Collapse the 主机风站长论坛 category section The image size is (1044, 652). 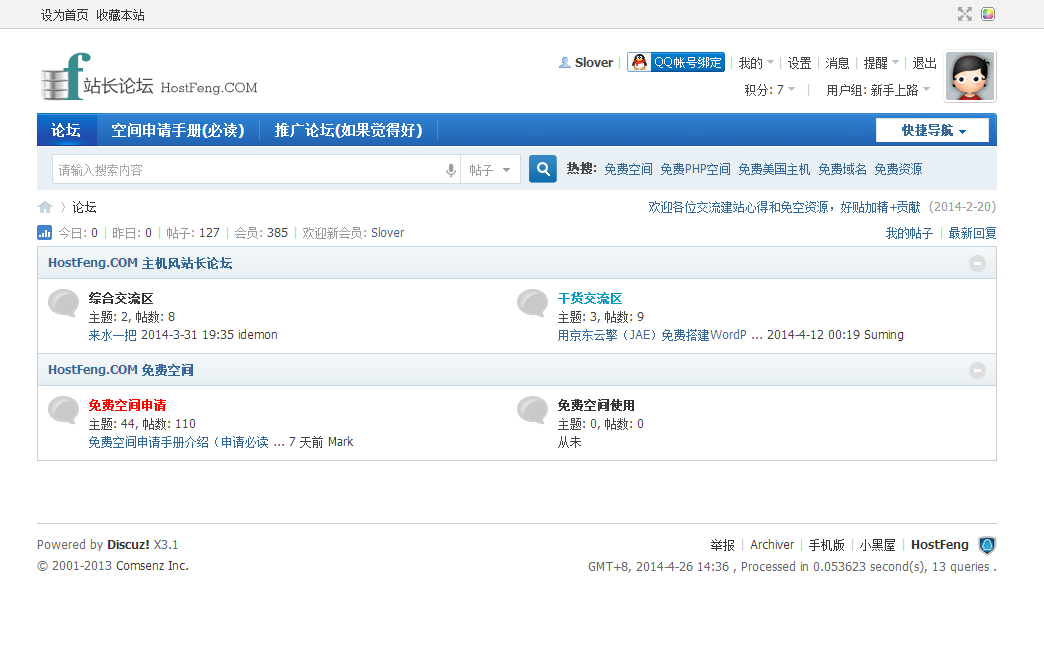[977, 264]
